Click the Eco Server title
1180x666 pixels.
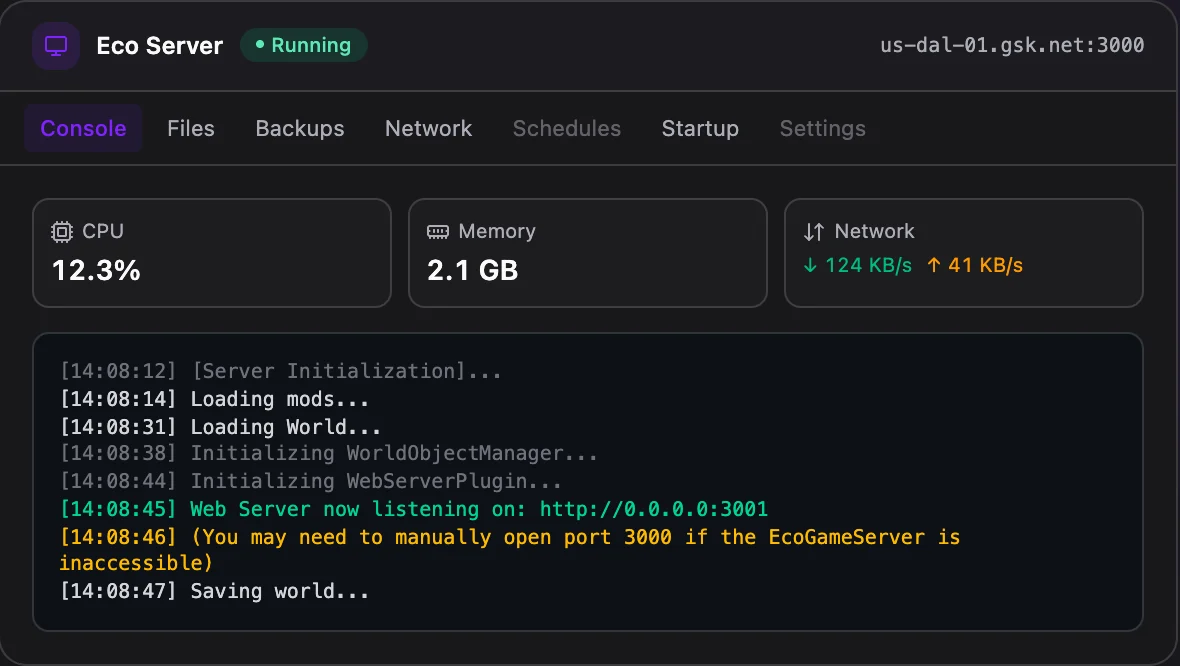click(x=160, y=46)
